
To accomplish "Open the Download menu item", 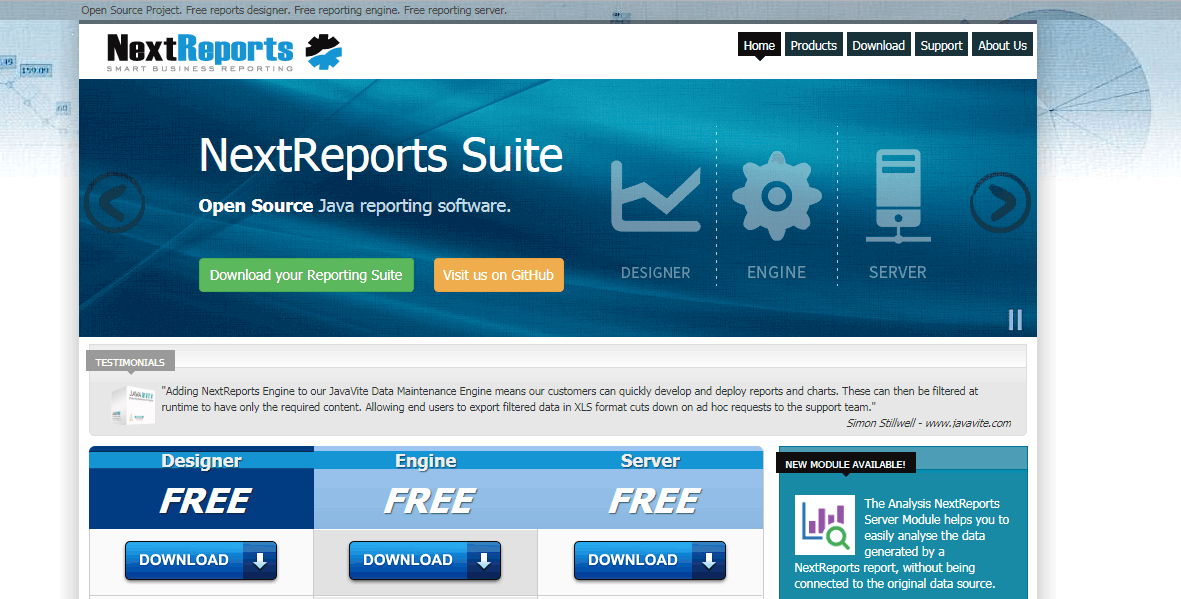I will point(878,45).
